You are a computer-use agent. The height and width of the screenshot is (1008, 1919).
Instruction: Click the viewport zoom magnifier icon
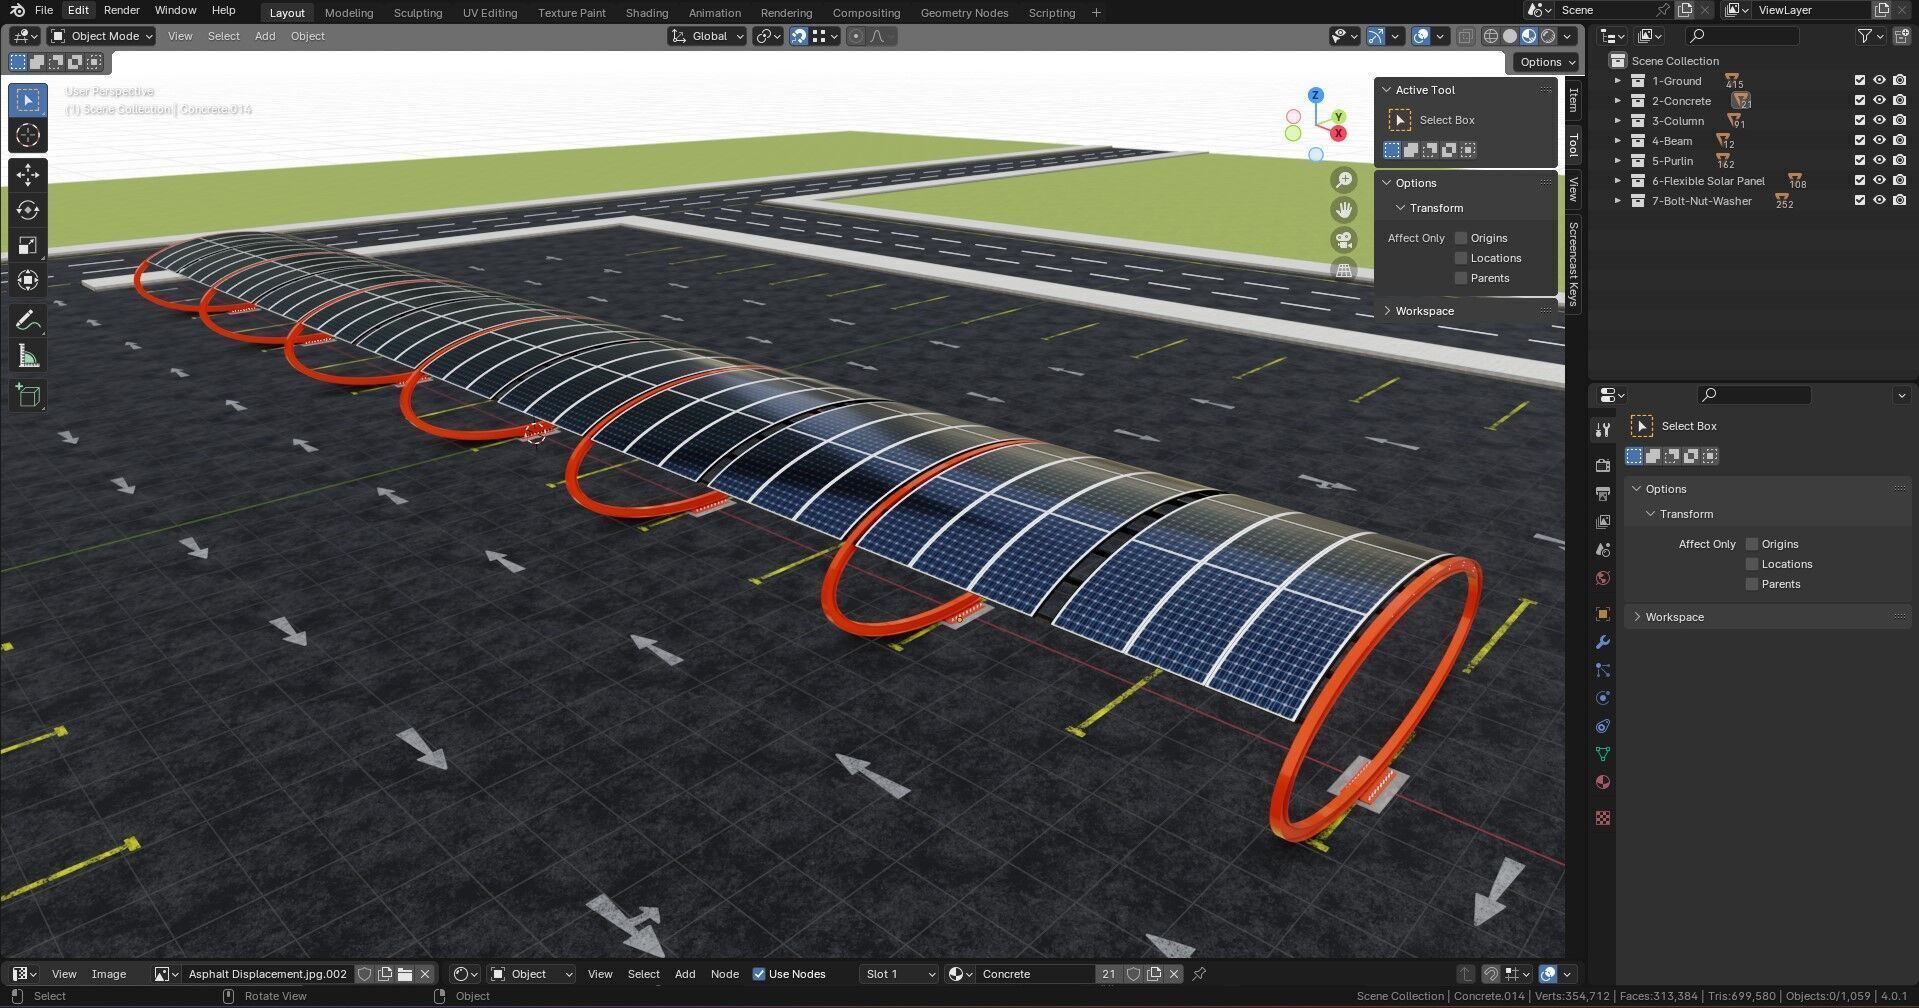(x=1344, y=180)
